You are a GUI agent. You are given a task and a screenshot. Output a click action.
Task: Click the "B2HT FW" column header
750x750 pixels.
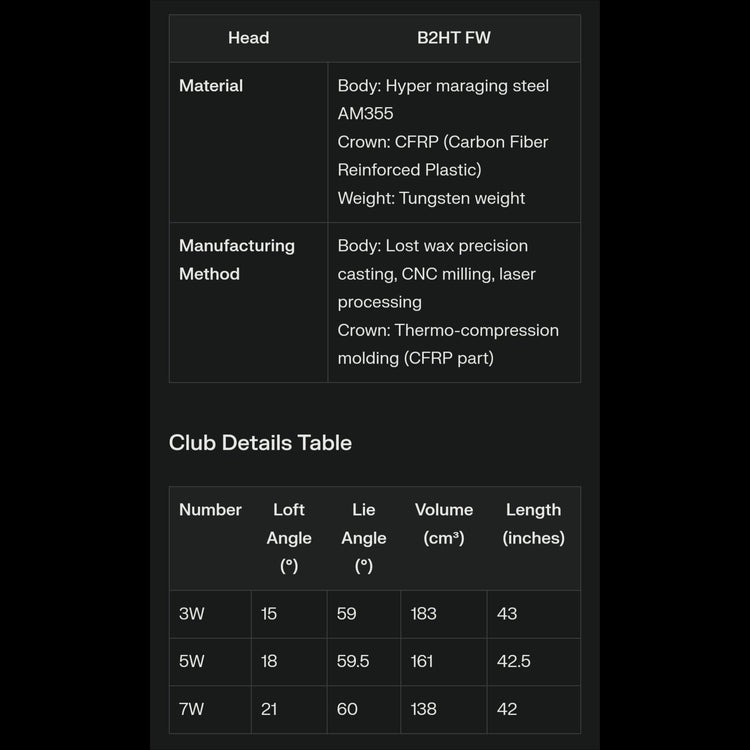point(453,38)
